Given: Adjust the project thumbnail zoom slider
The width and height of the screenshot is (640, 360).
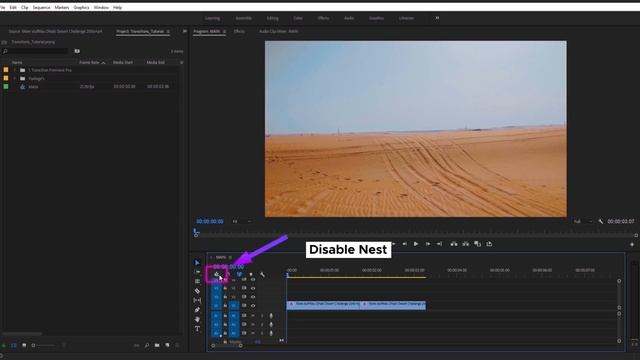Looking at the screenshot, I should pyautogui.click(x=43, y=345).
